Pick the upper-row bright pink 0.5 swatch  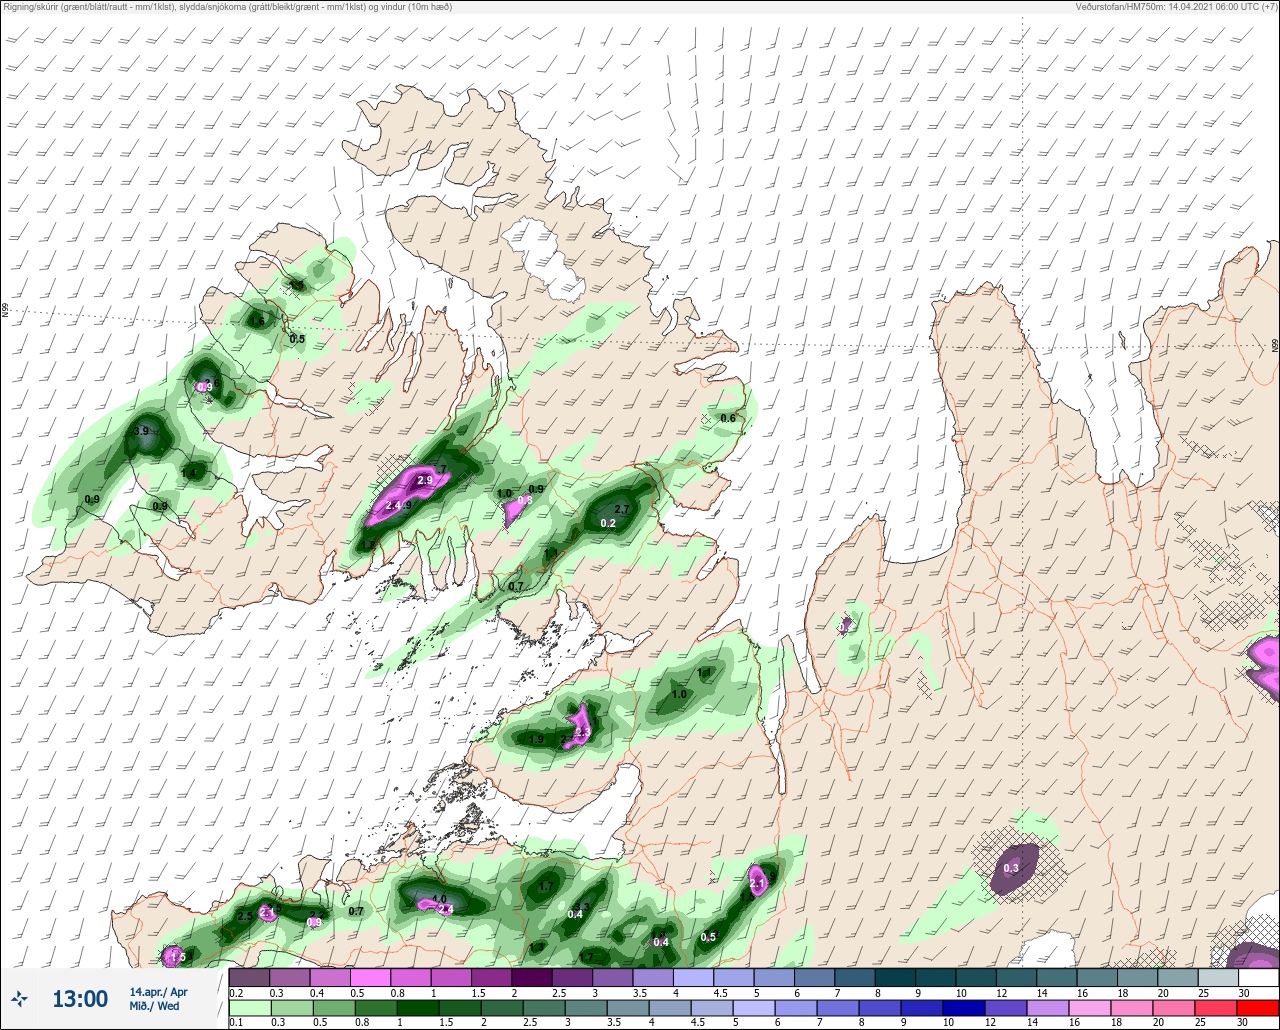[x=370, y=977]
